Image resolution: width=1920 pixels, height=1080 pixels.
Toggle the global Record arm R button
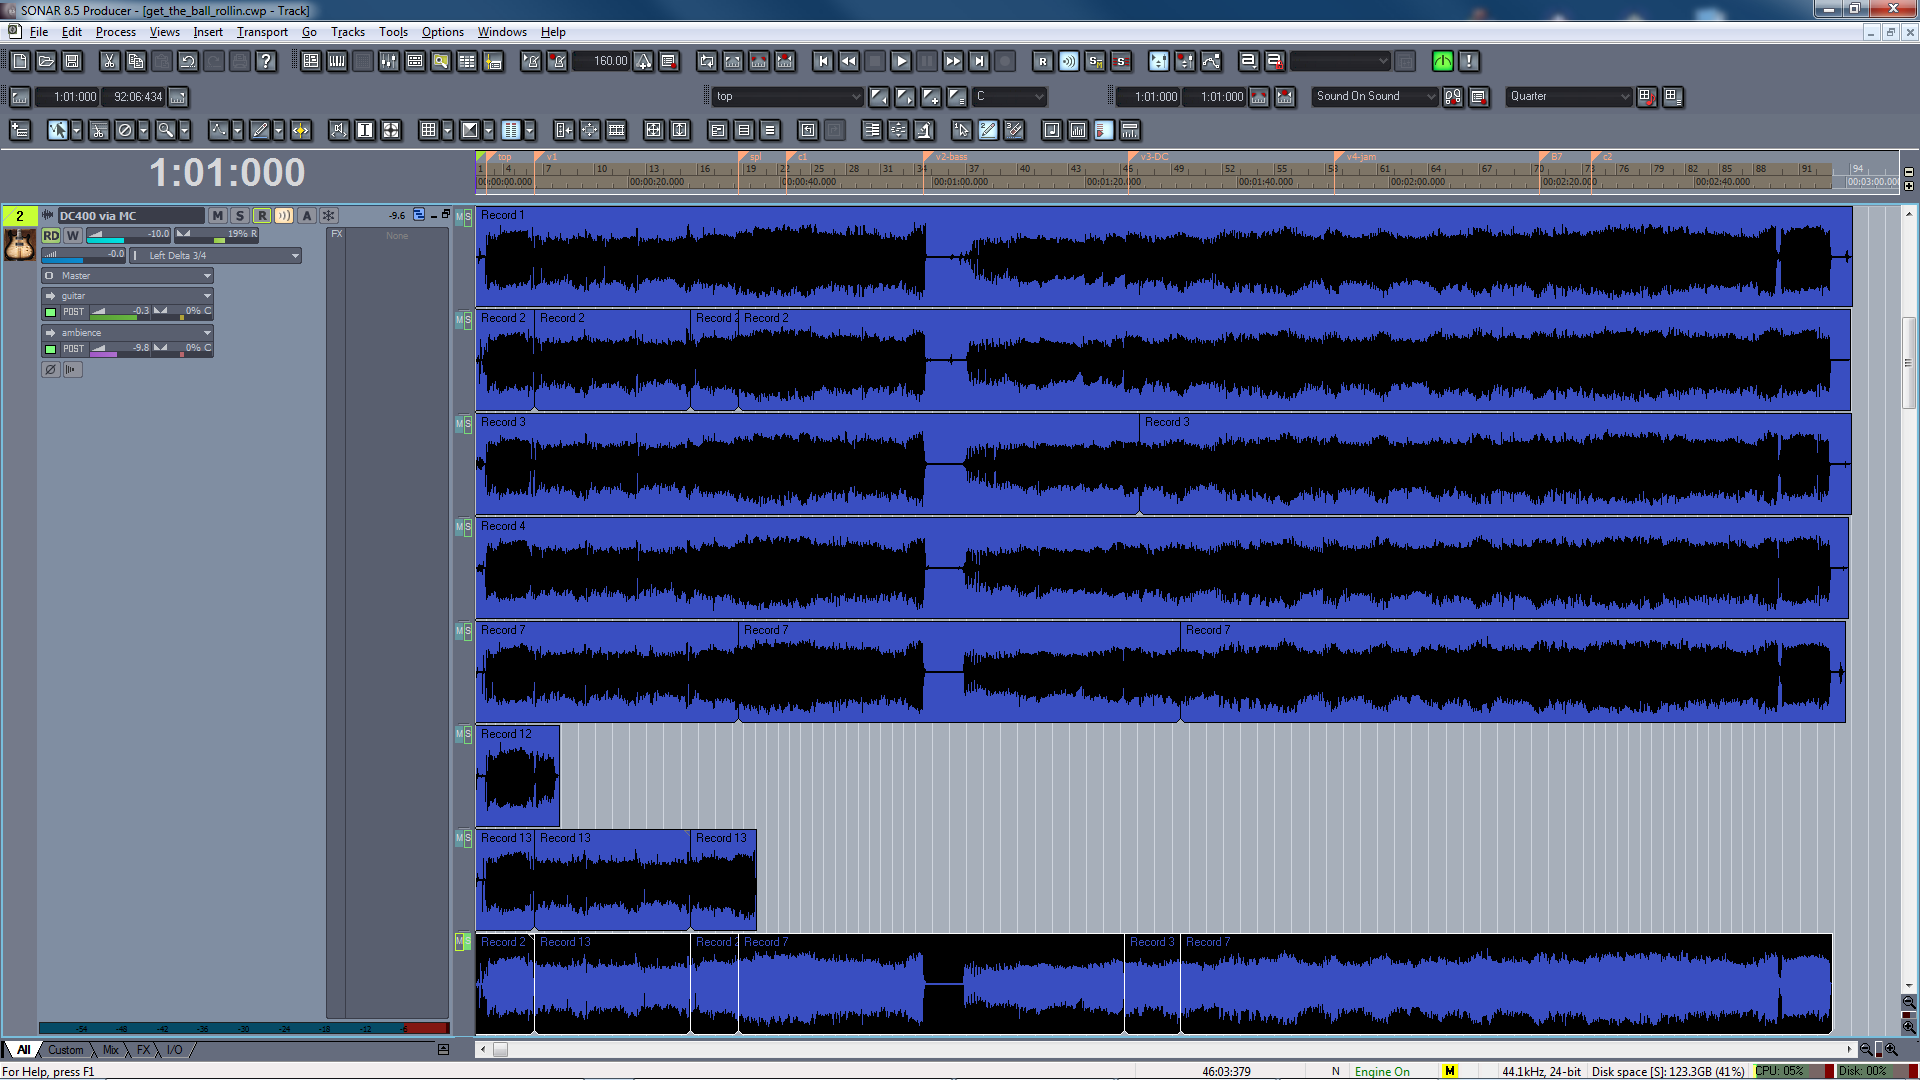click(x=1043, y=62)
